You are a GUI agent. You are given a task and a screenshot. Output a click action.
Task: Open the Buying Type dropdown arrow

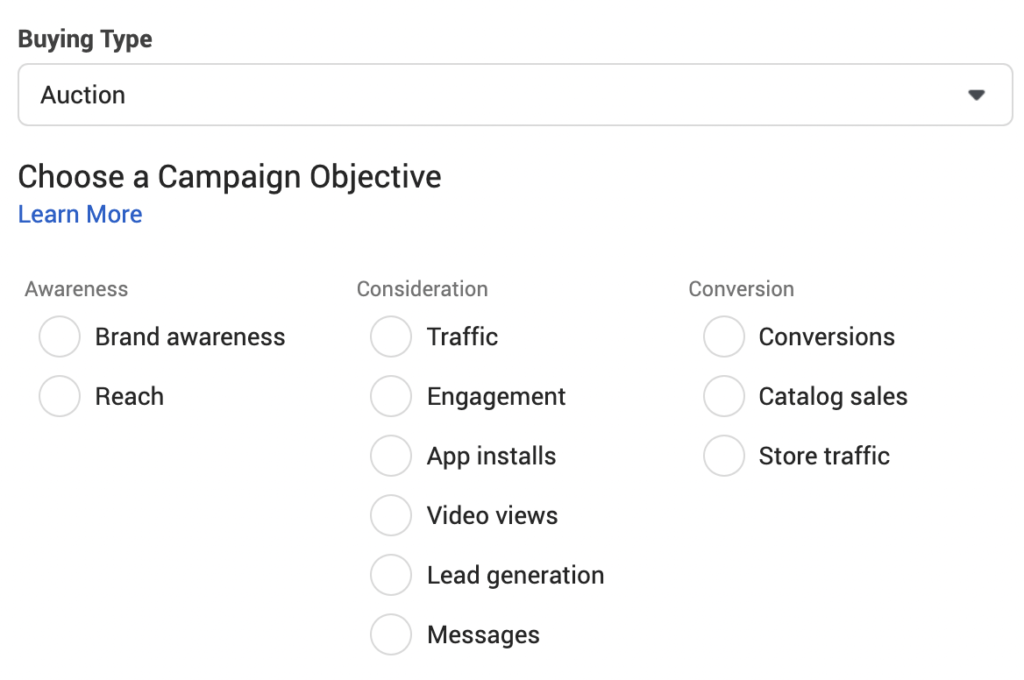(x=976, y=95)
